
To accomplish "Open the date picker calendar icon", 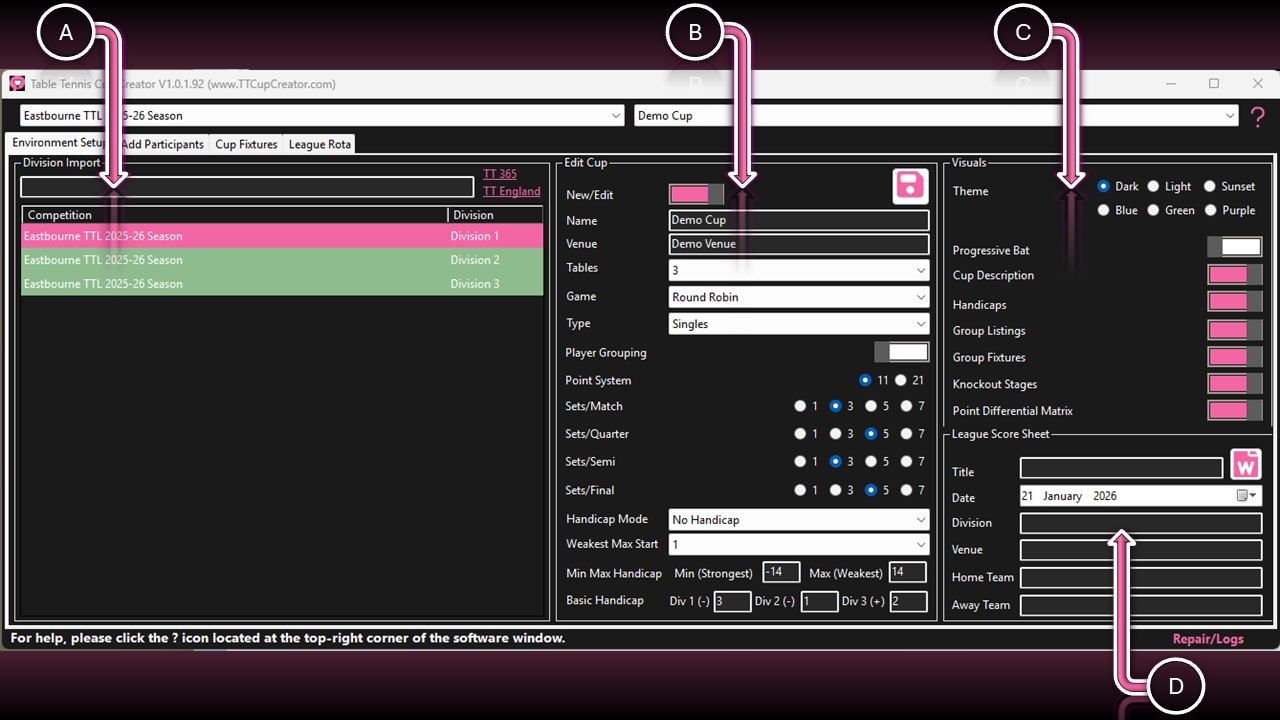I will coord(1247,496).
